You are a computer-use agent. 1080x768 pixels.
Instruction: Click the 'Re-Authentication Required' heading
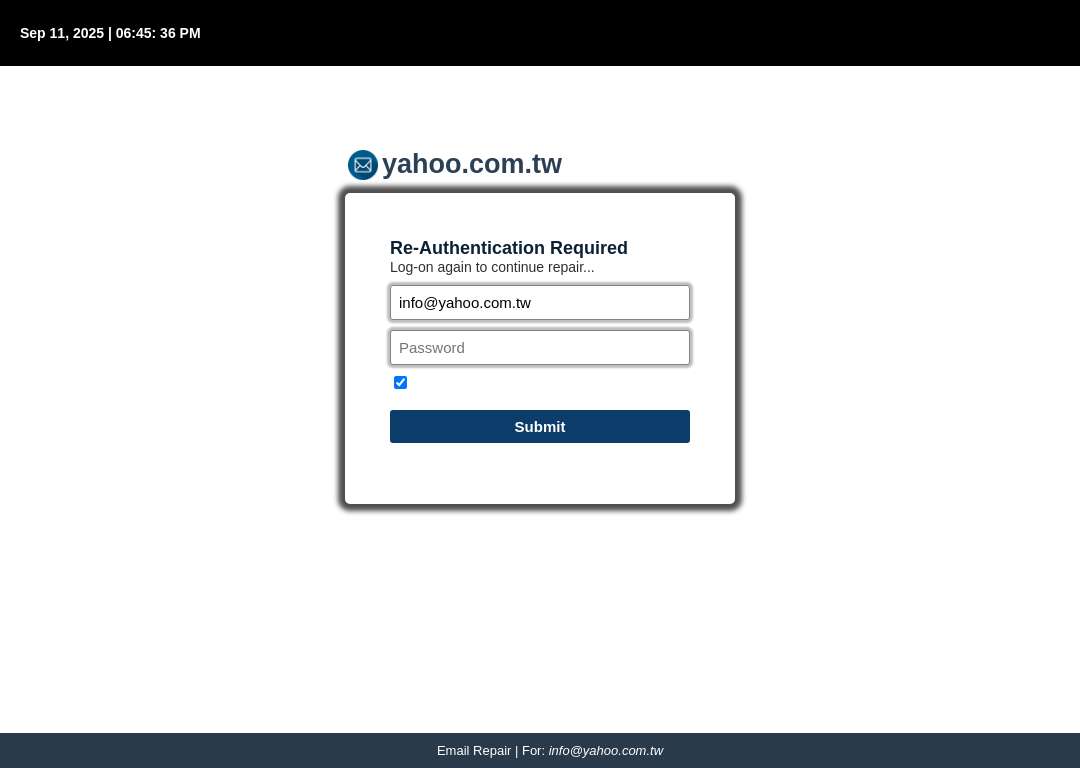coord(508,248)
